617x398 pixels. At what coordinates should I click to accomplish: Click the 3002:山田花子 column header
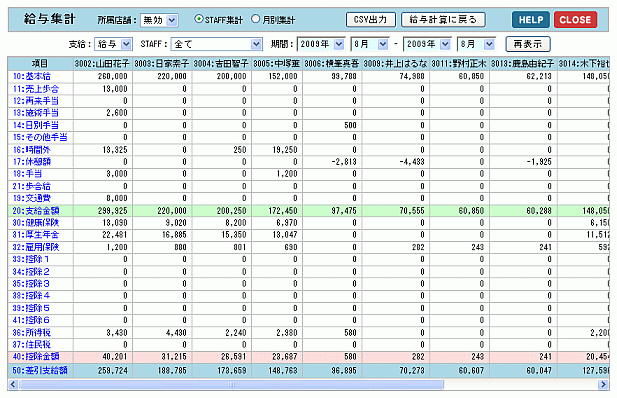pos(102,63)
